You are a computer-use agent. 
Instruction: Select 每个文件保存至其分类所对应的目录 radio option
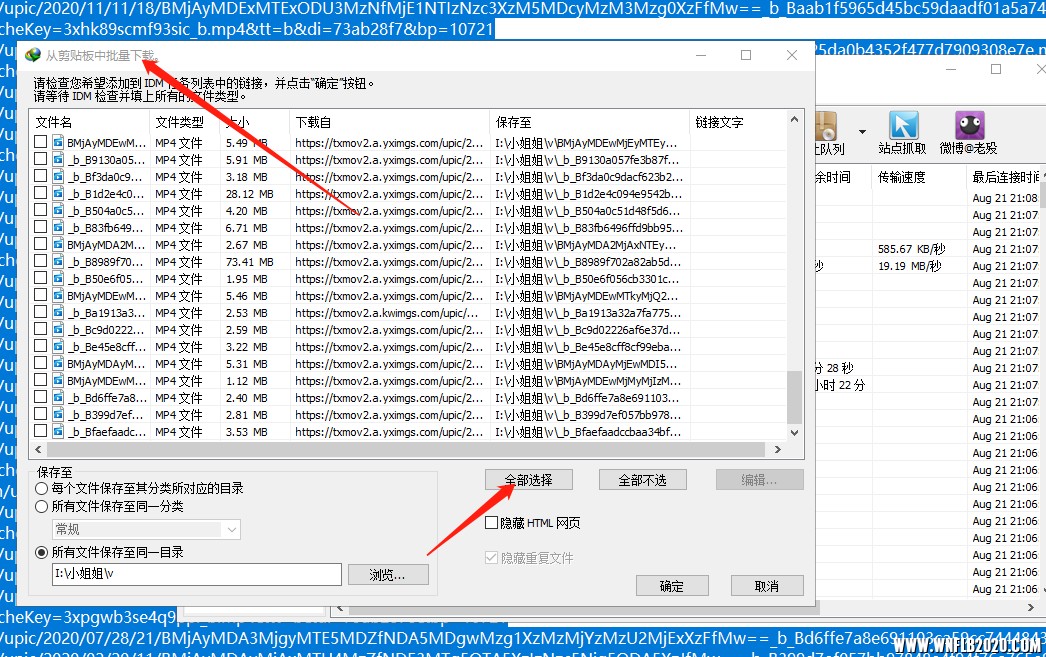[41, 489]
